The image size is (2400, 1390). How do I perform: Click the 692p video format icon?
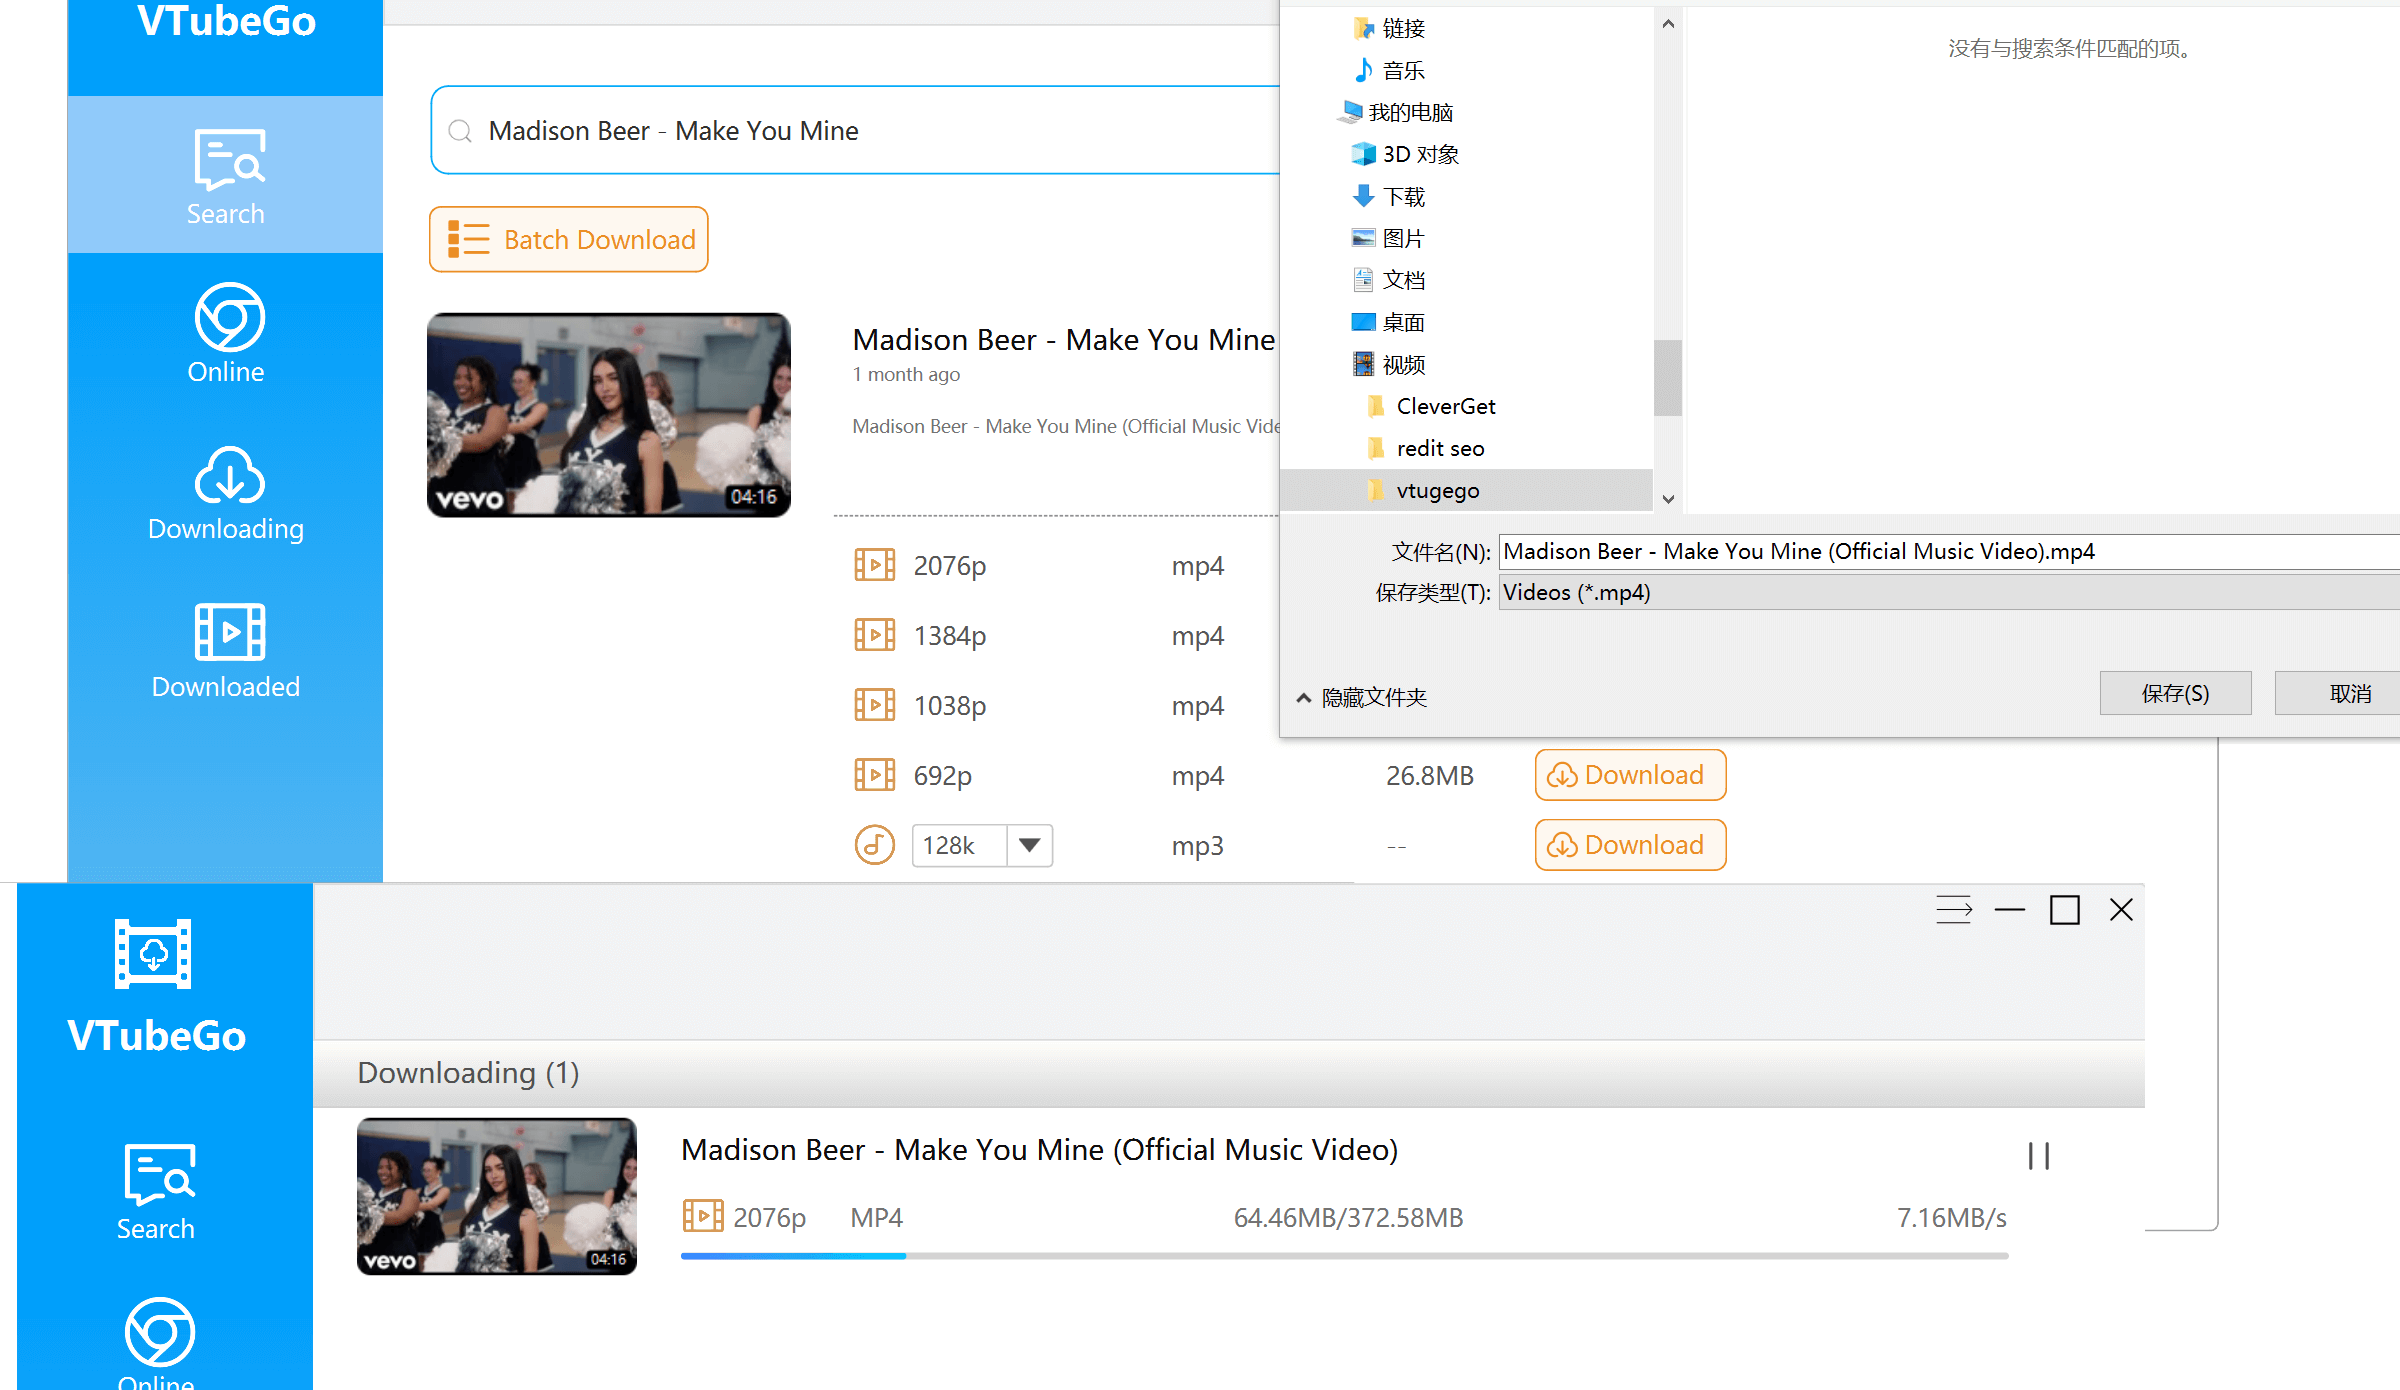875,775
